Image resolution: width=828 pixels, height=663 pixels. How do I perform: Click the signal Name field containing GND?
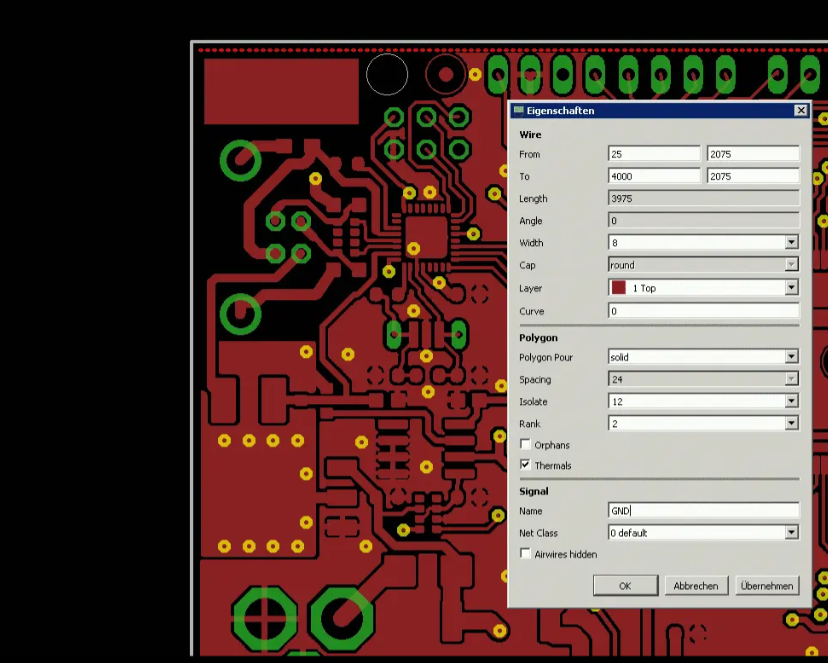(703, 511)
